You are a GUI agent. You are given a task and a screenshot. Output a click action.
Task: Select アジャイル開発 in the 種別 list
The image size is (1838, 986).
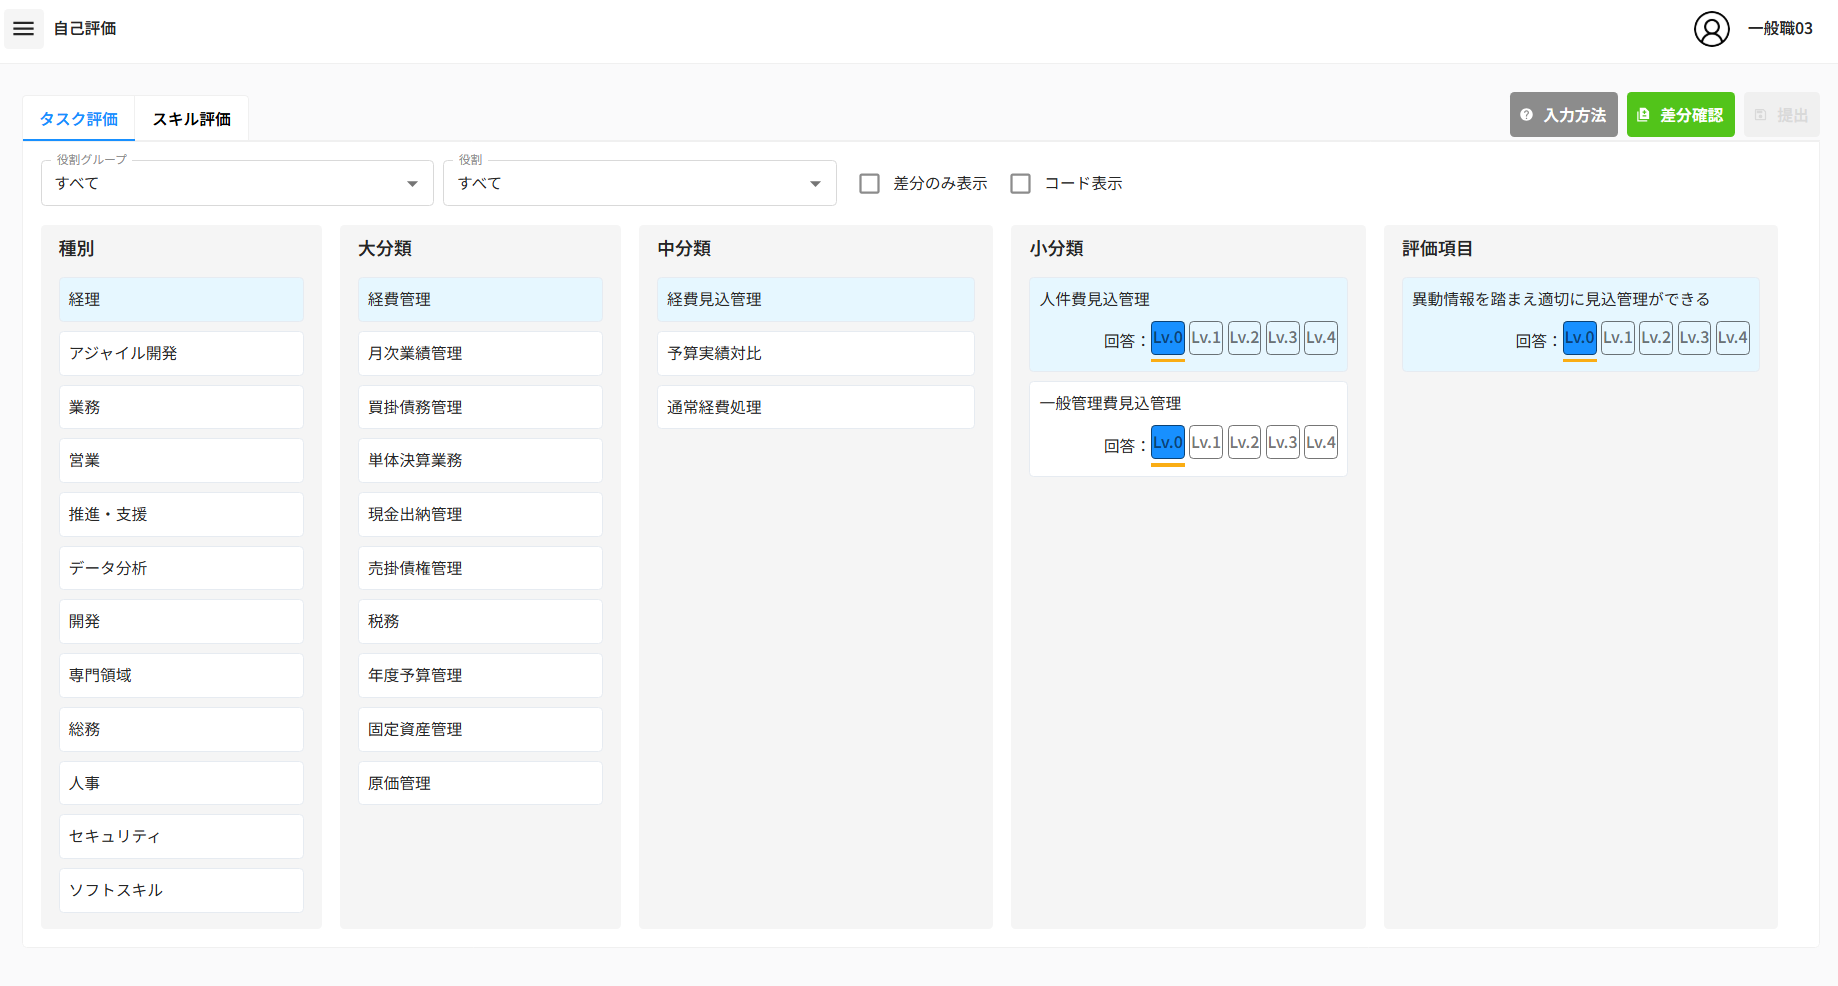point(181,353)
